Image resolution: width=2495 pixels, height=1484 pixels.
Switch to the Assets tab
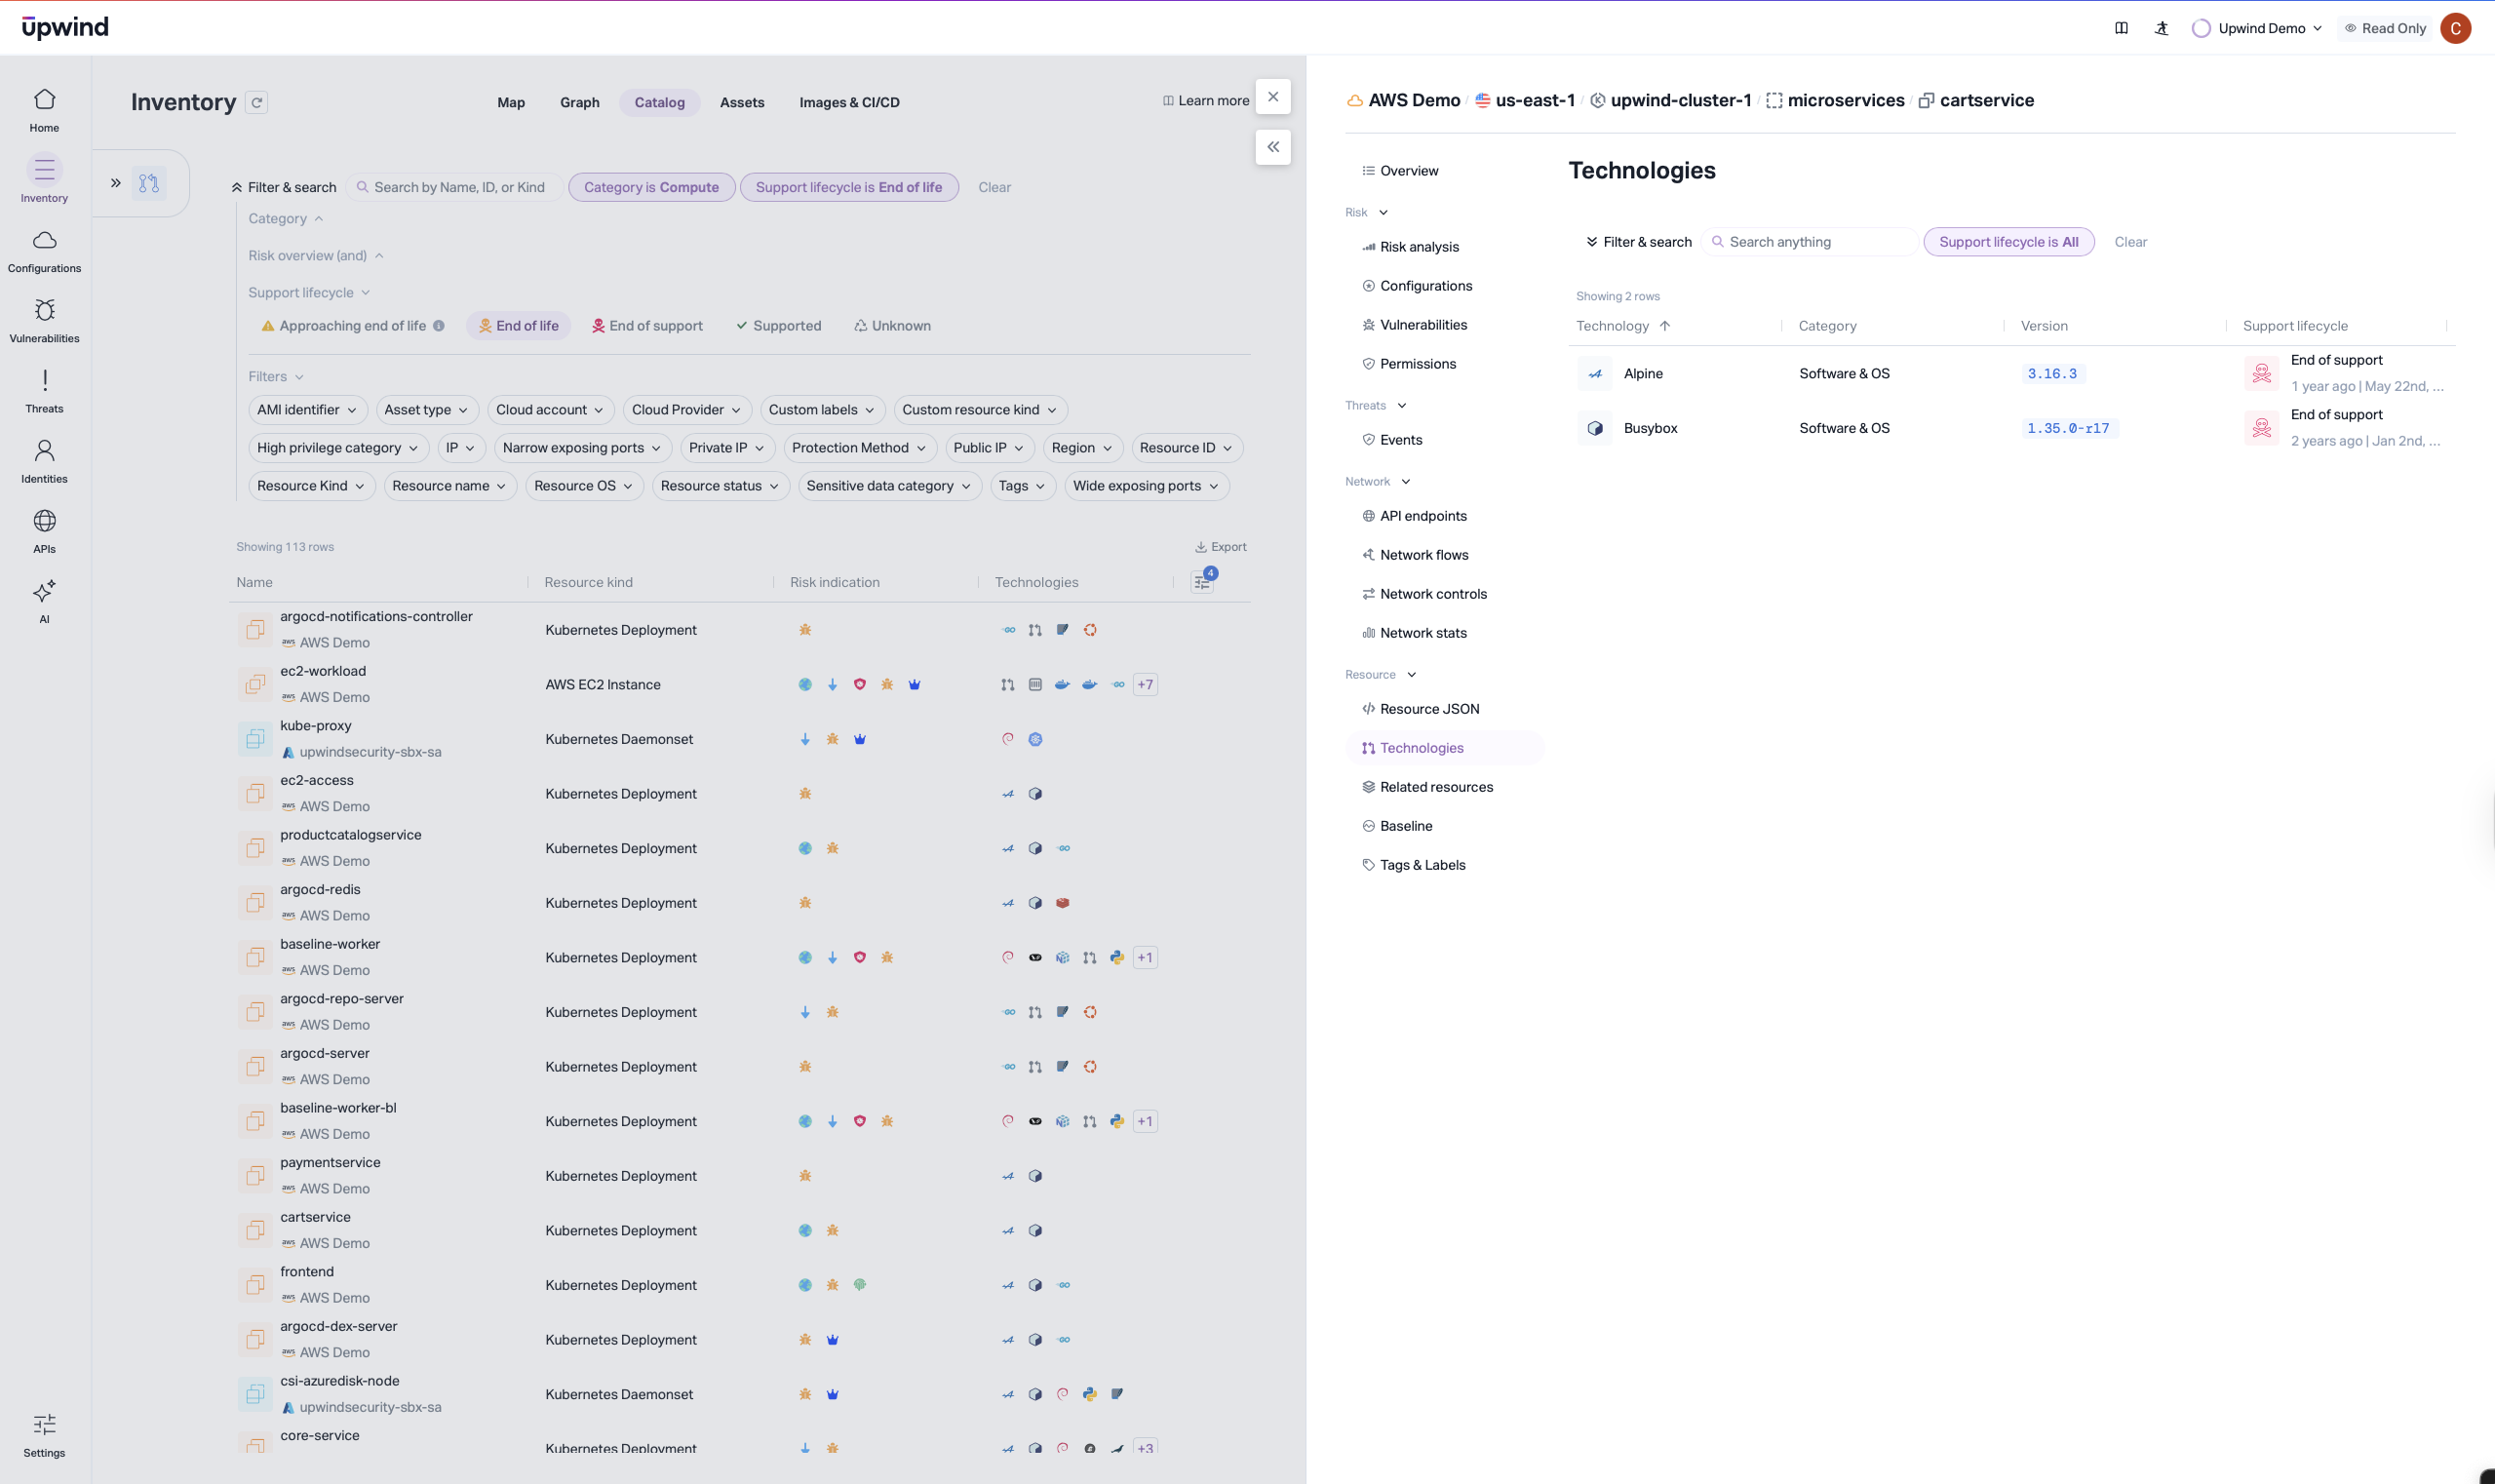pos(741,102)
